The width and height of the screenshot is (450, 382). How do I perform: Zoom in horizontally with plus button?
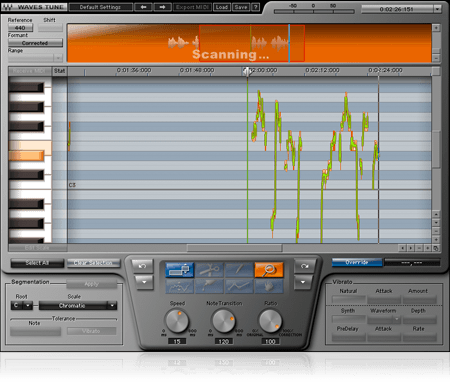428,248
